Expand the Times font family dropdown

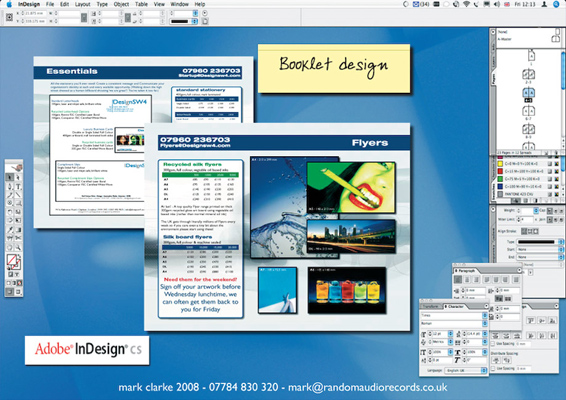coord(454,316)
